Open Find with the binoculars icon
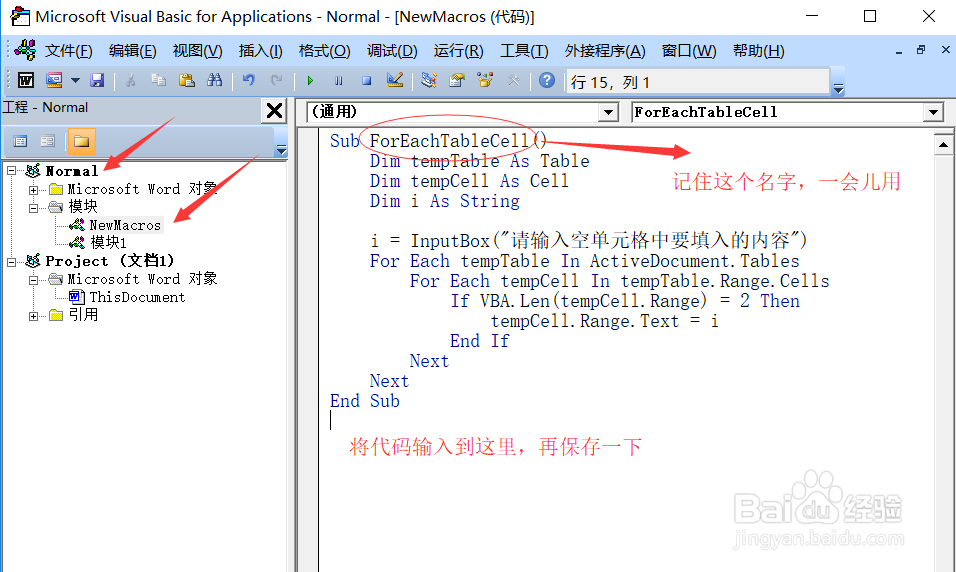The width and height of the screenshot is (956, 572). coord(215,80)
